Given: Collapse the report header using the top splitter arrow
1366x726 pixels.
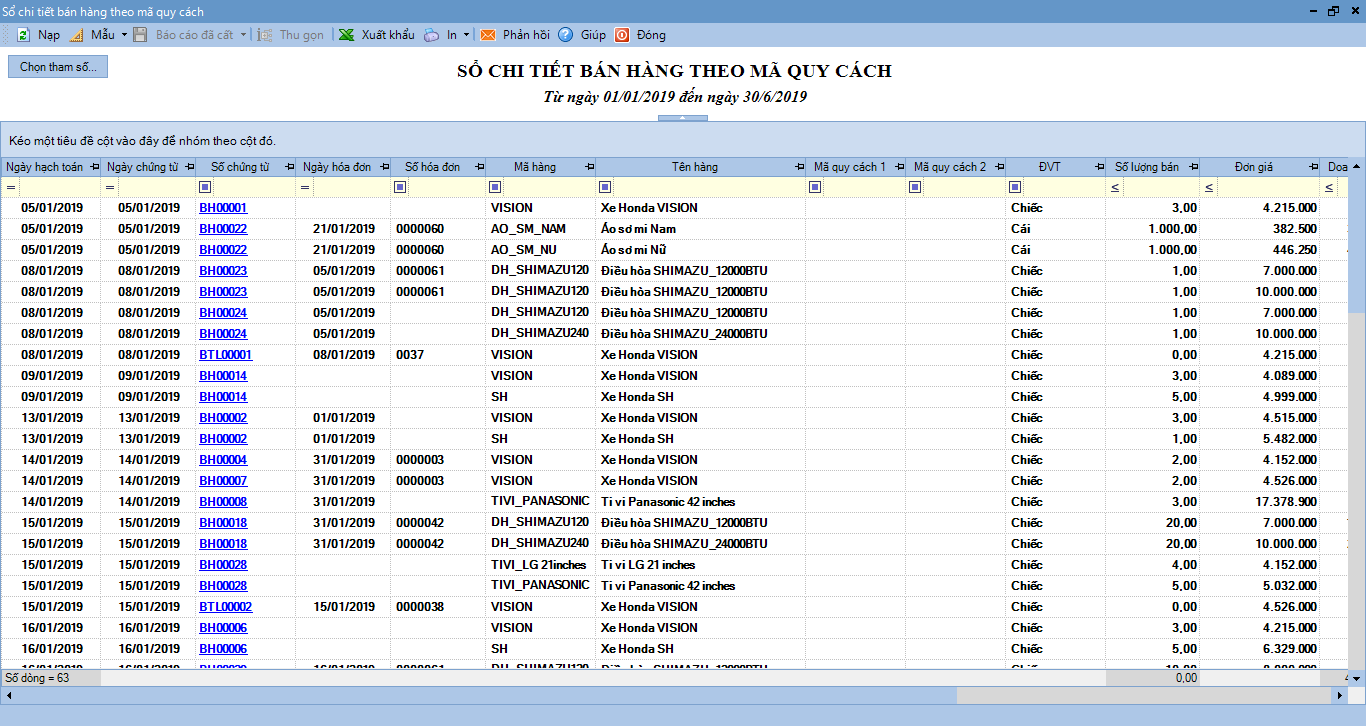Looking at the screenshot, I should pos(683,118).
